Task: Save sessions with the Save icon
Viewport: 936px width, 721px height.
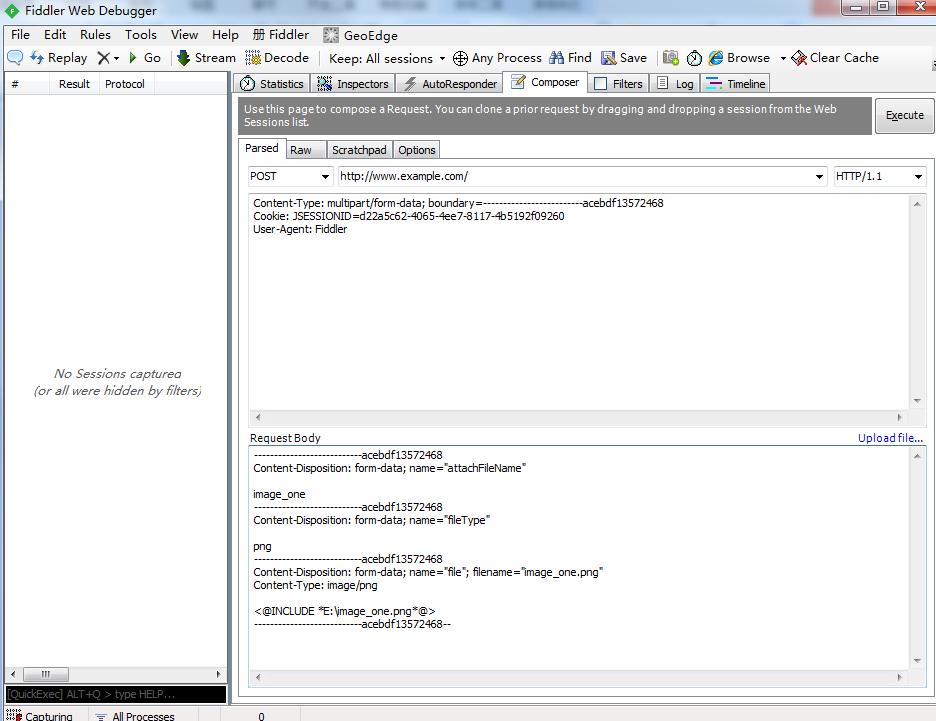Action: [624, 58]
